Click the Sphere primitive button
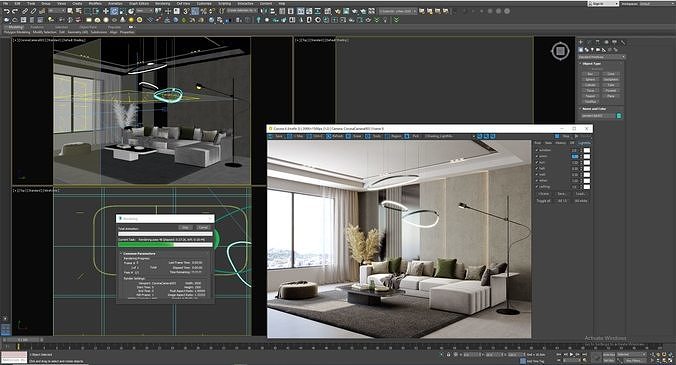The height and width of the screenshot is (365, 676). 590,80
